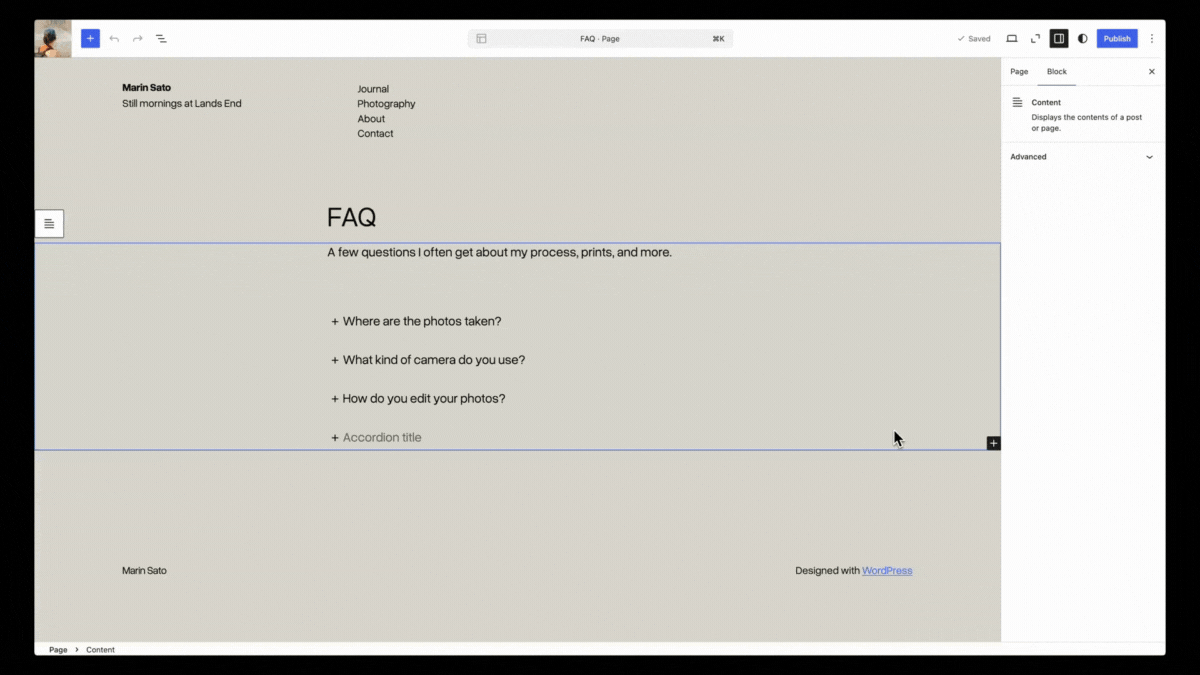Toggle the expand view arrows button
This screenshot has width=1200, height=675.
pyautogui.click(x=1035, y=39)
